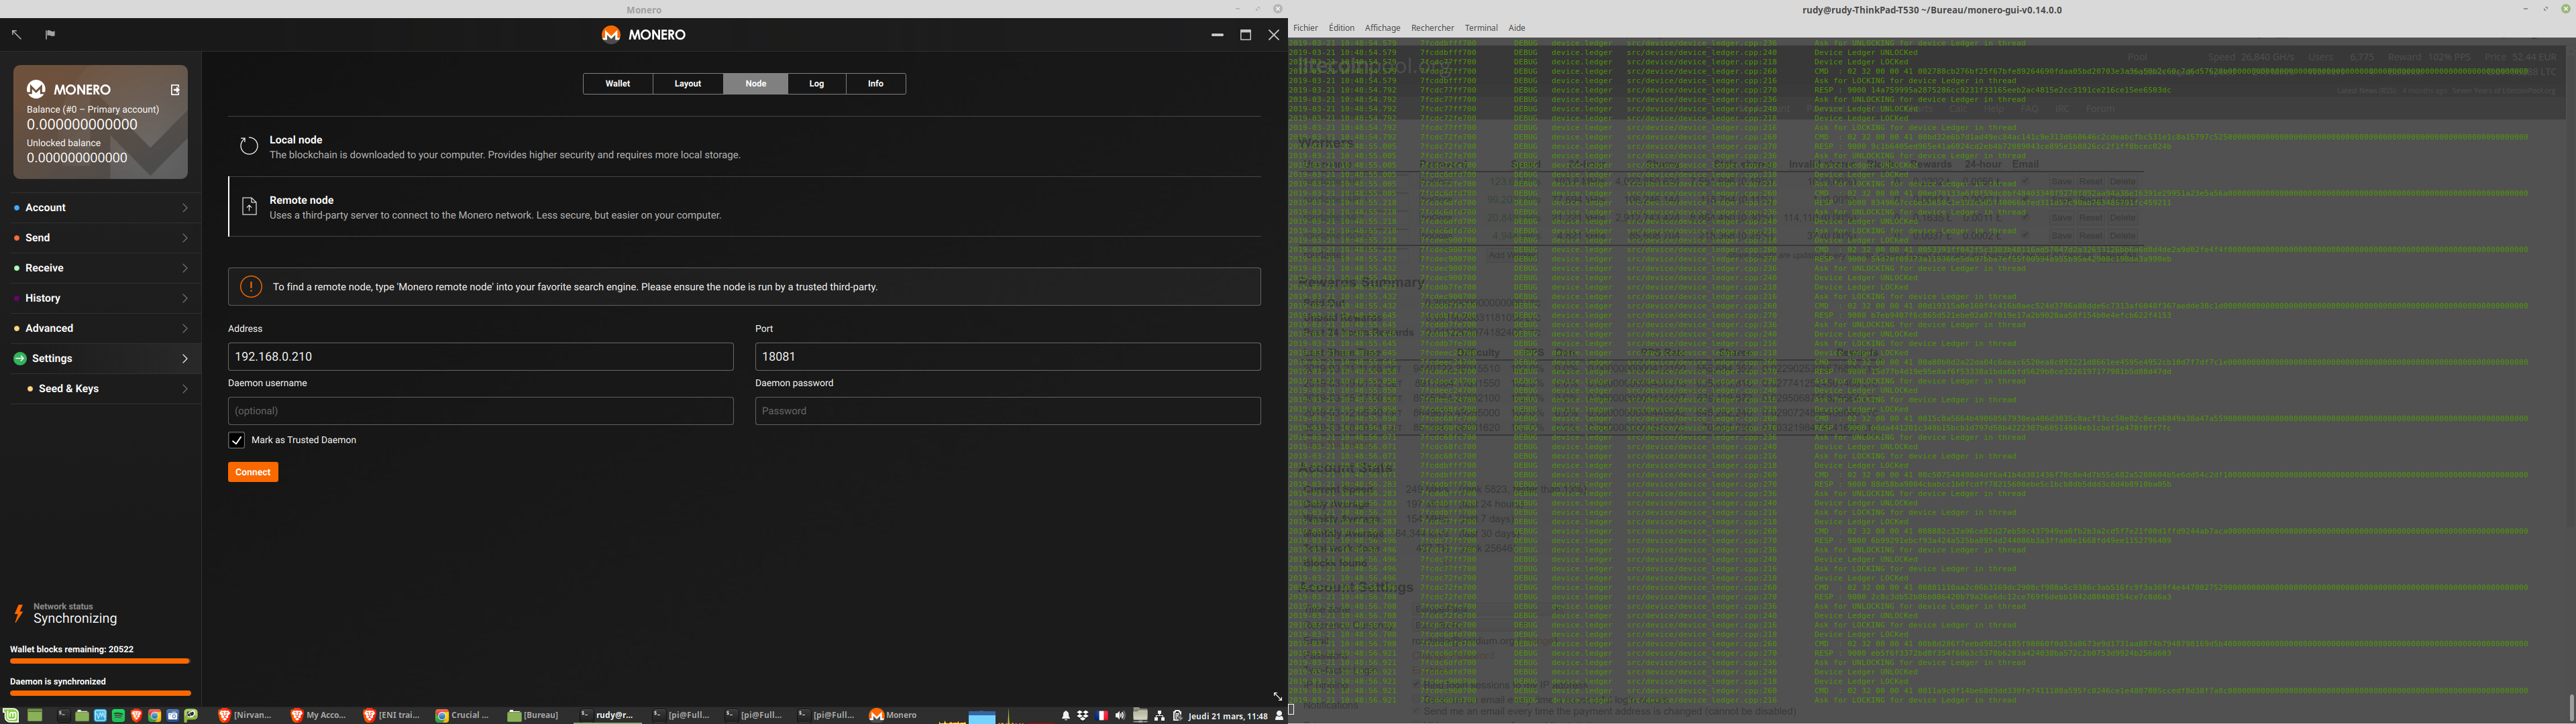Image resolution: width=2576 pixels, height=724 pixels.
Task: Click the account card export icon
Action: coord(175,89)
